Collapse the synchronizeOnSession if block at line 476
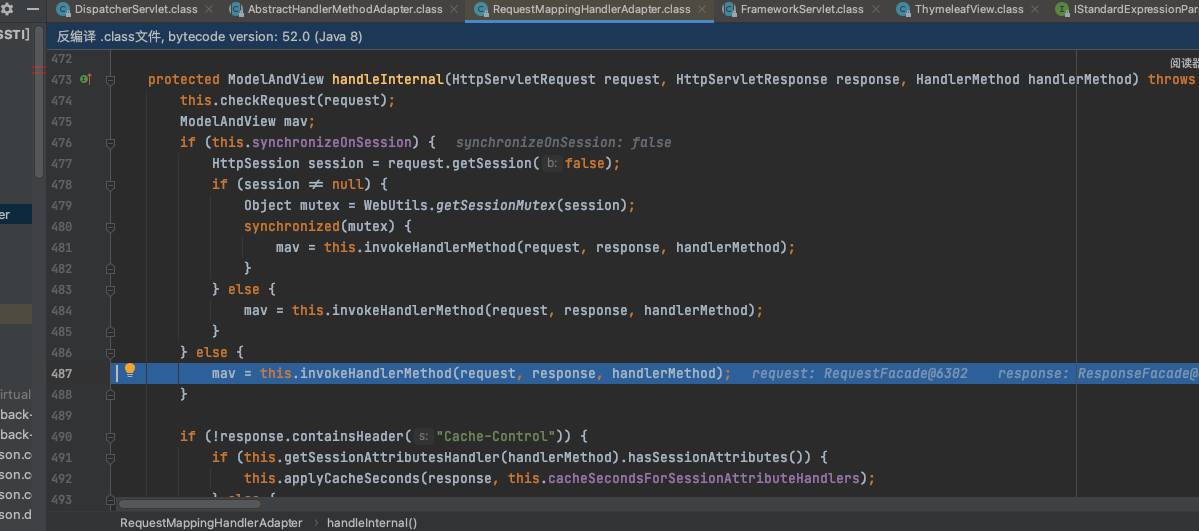Viewport: 1199px width, 531px height. (x=111, y=142)
